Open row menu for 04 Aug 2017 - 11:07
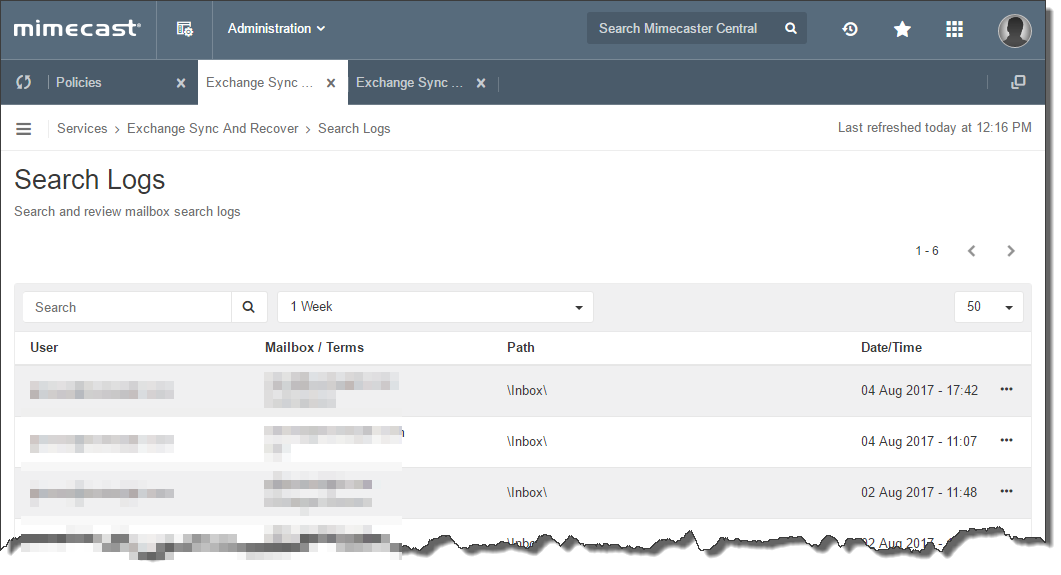 pyautogui.click(x=1006, y=440)
